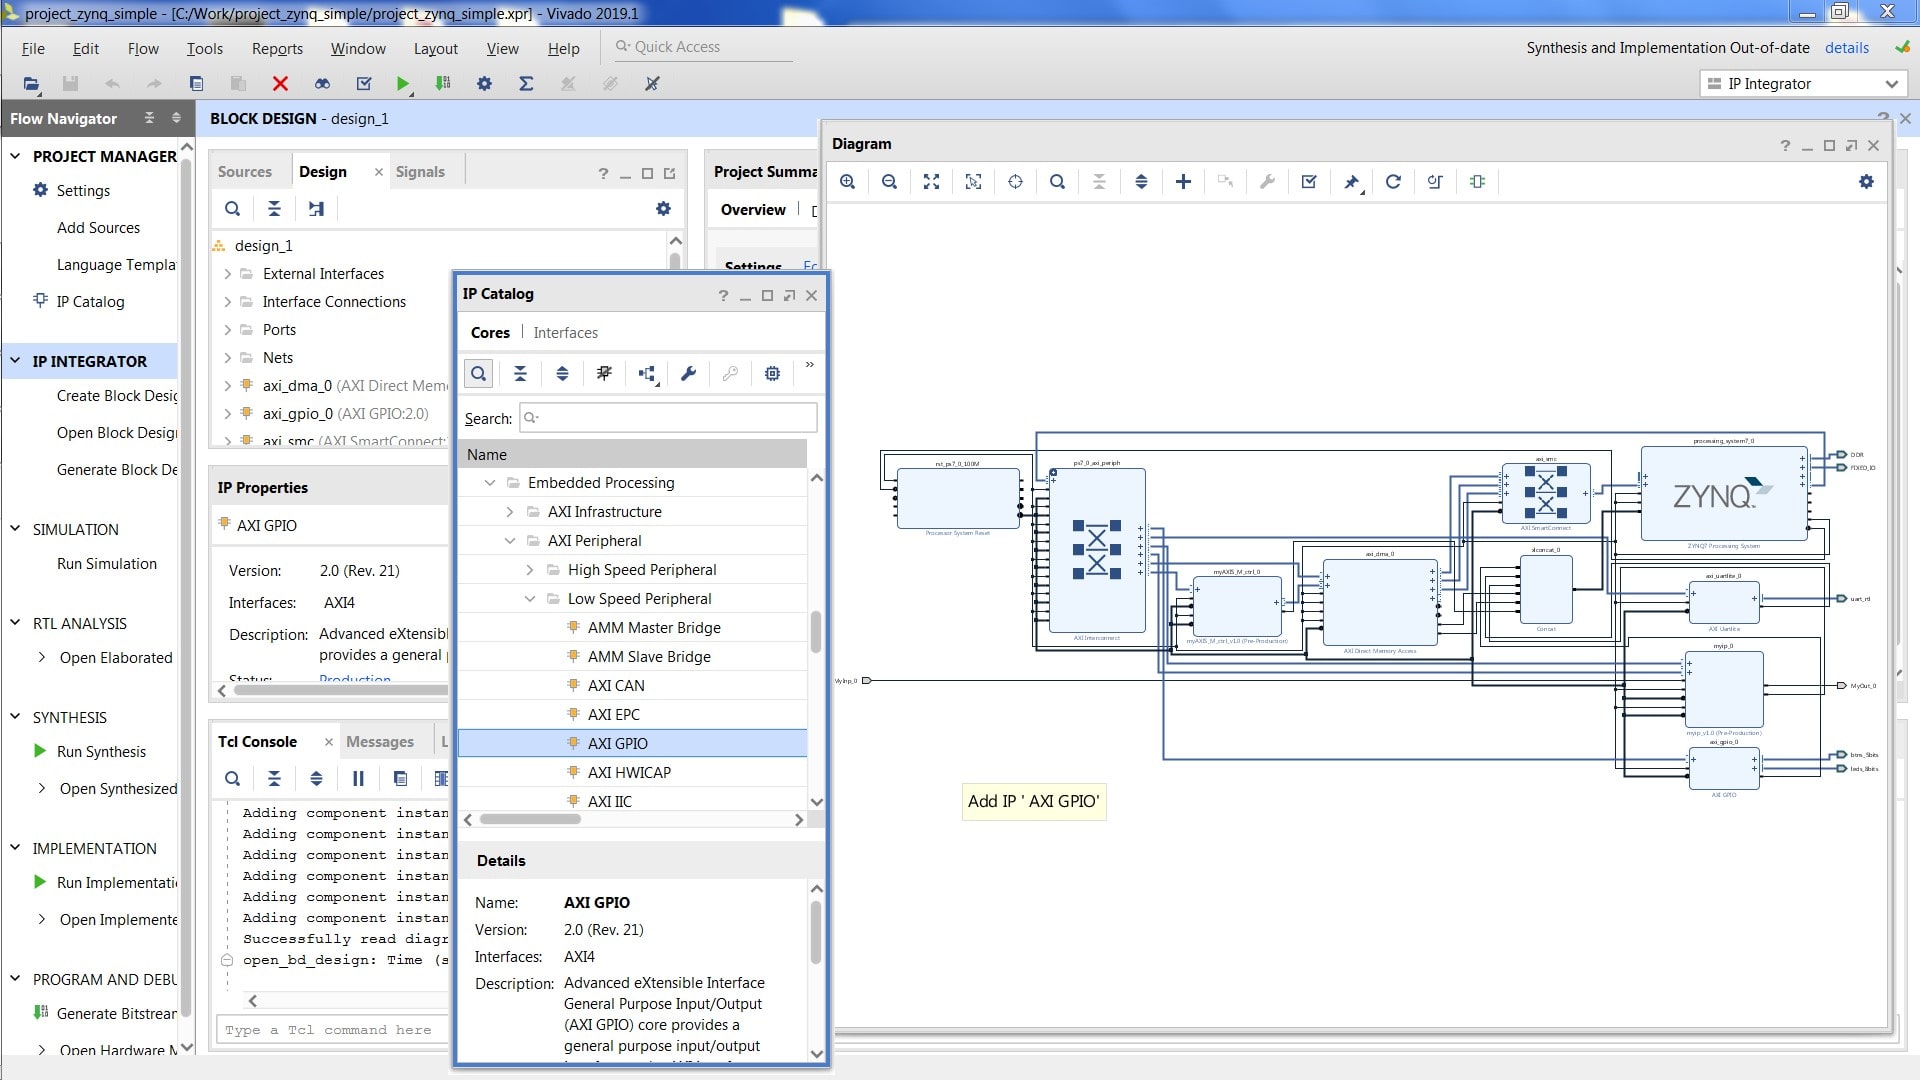The width and height of the screenshot is (1920, 1080).
Task: Click the Tcl command input field
Action: (x=334, y=1030)
